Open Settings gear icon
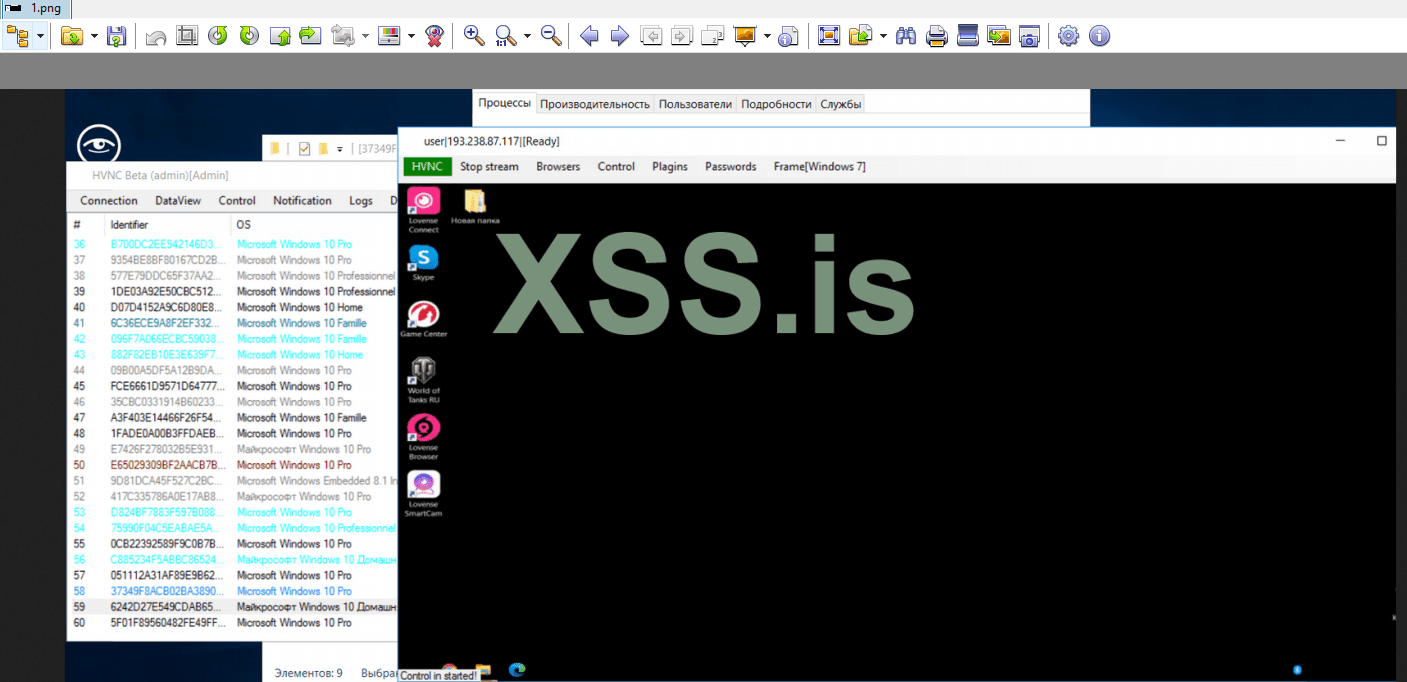 point(1068,37)
